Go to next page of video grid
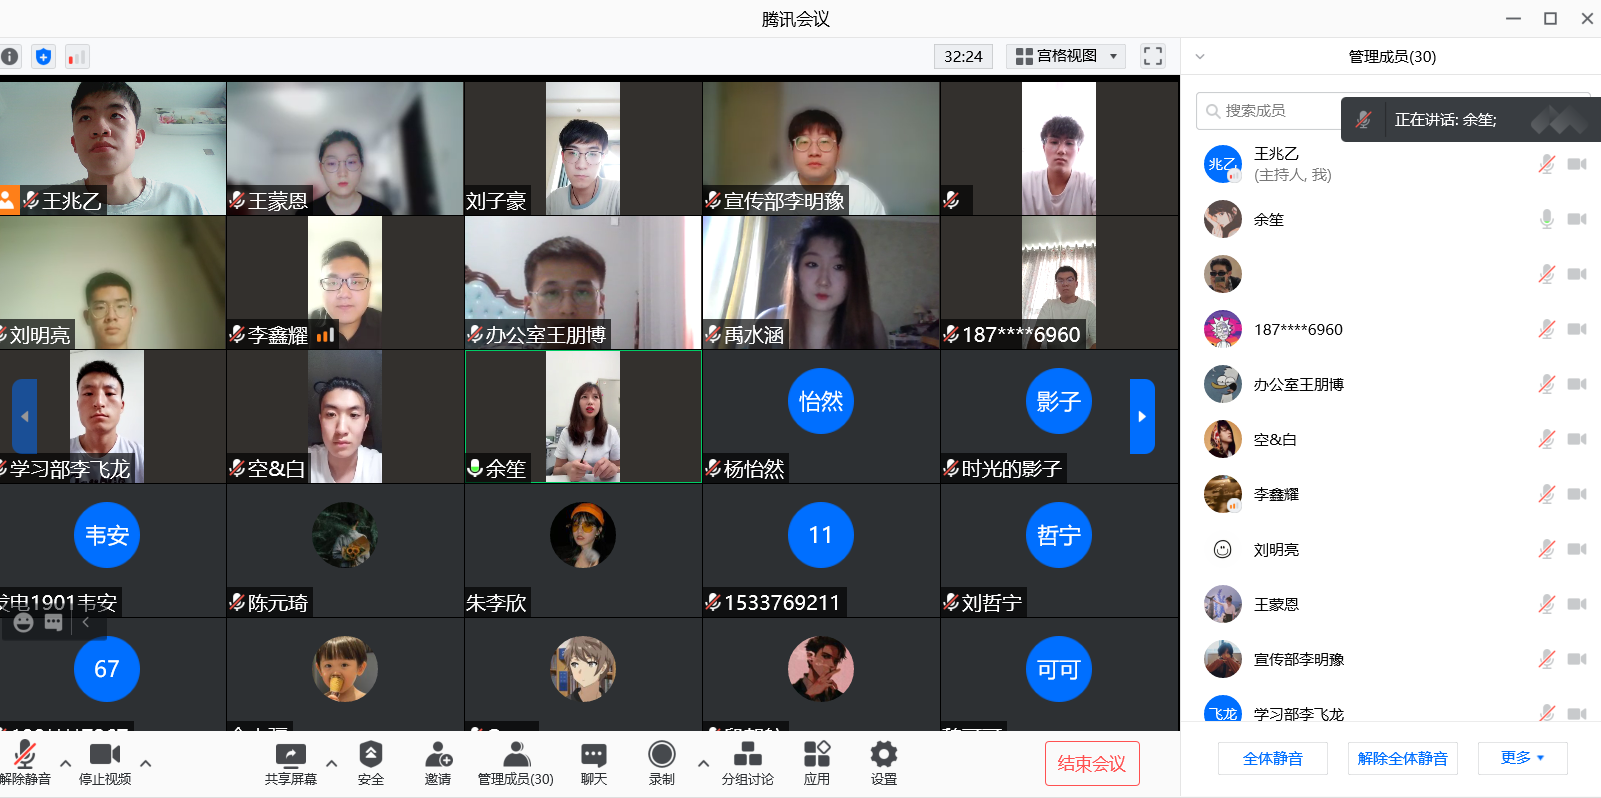 [1141, 416]
